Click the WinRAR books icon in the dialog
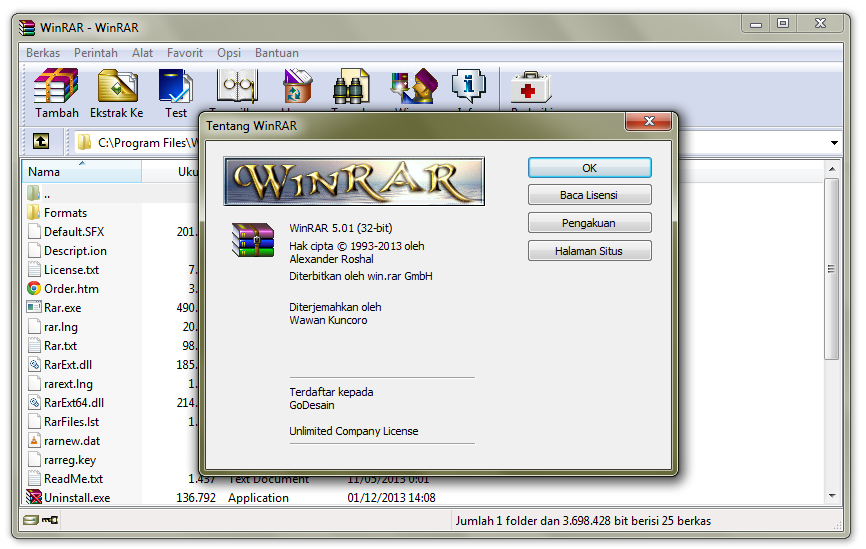This screenshot has width=866, height=549. click(253, 240)
